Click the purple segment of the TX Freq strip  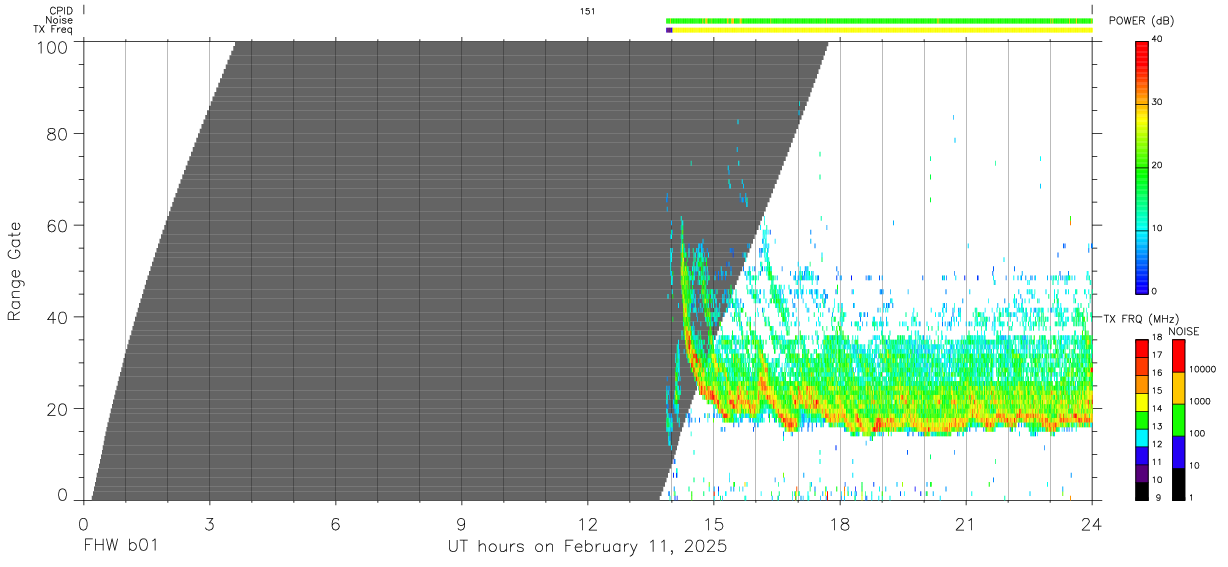click(x=669, y=30)
